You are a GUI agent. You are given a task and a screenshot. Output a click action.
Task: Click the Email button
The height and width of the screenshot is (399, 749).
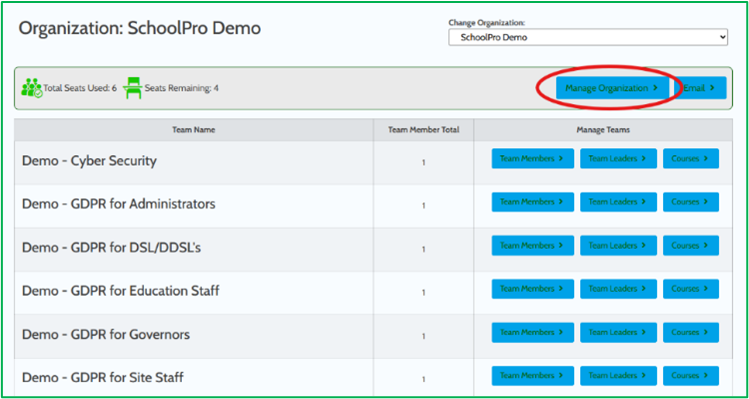pyautogui.click(x=700, y=88)
